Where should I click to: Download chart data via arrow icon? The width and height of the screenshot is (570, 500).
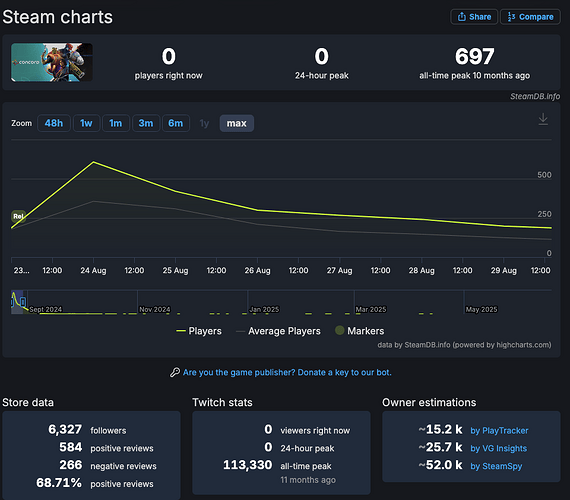[x=543, y=119]
